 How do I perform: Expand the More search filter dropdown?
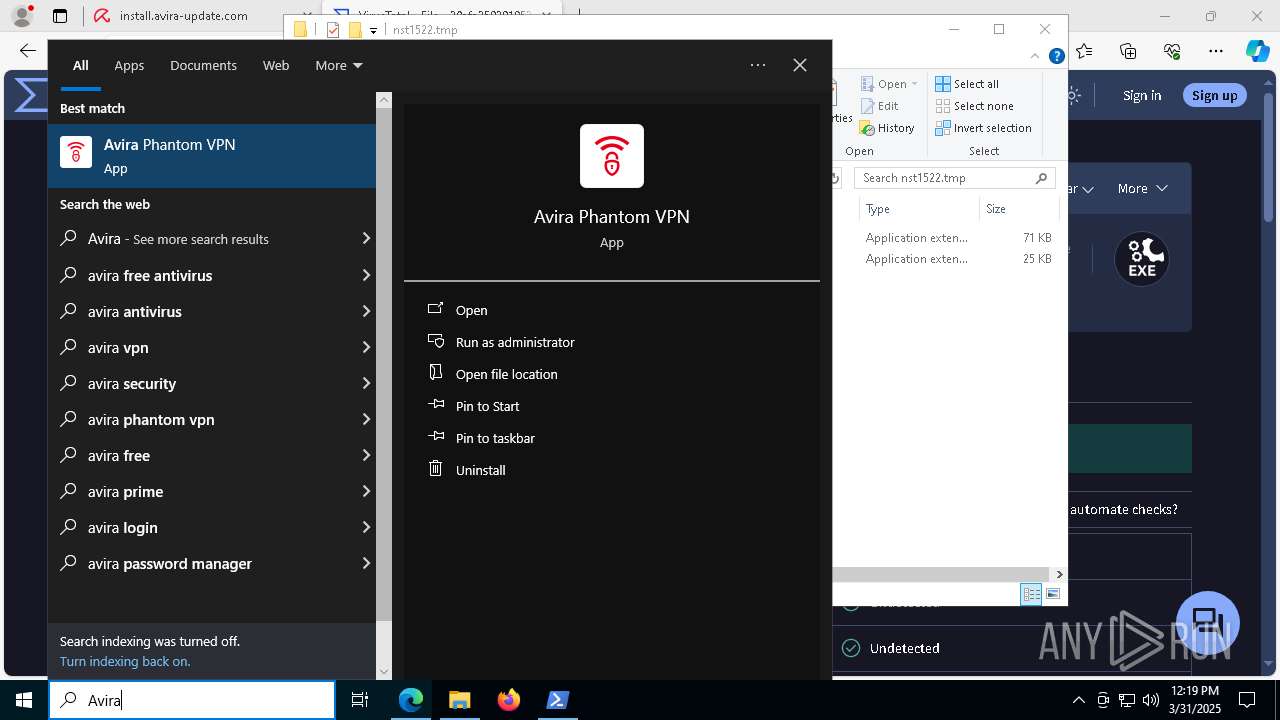[x=338, y=65]
